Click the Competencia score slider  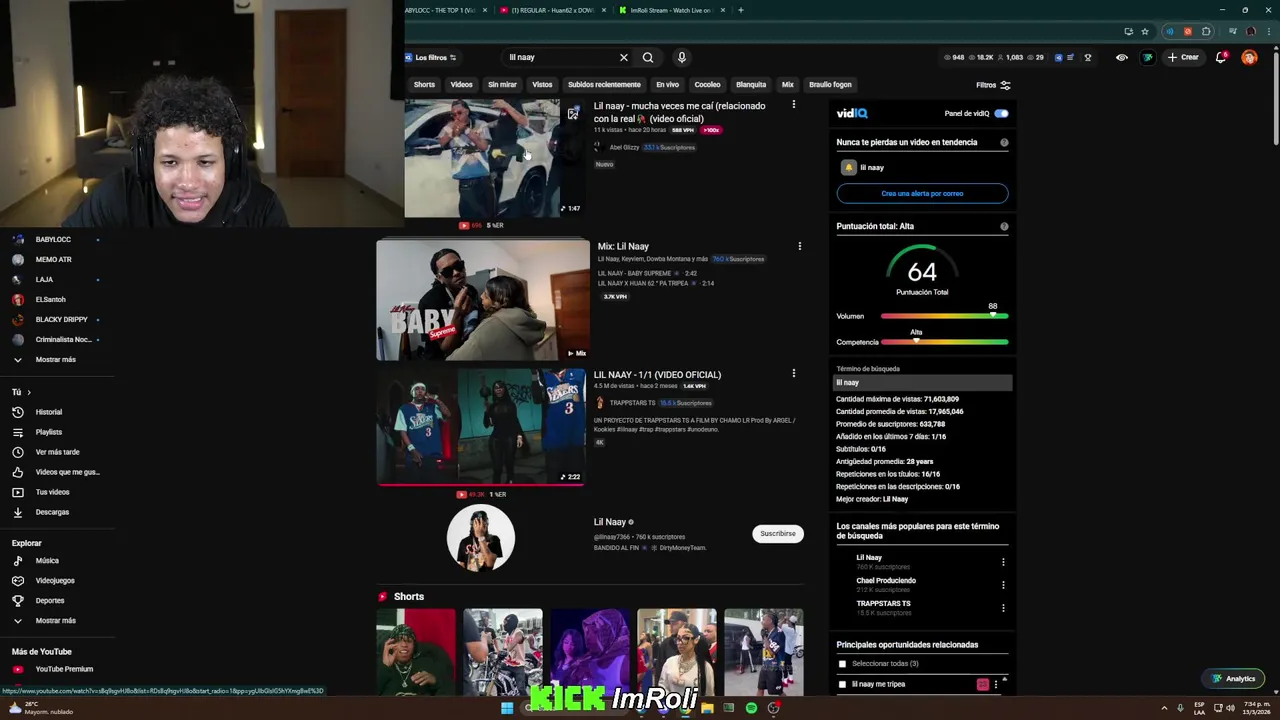coord(944,342)
